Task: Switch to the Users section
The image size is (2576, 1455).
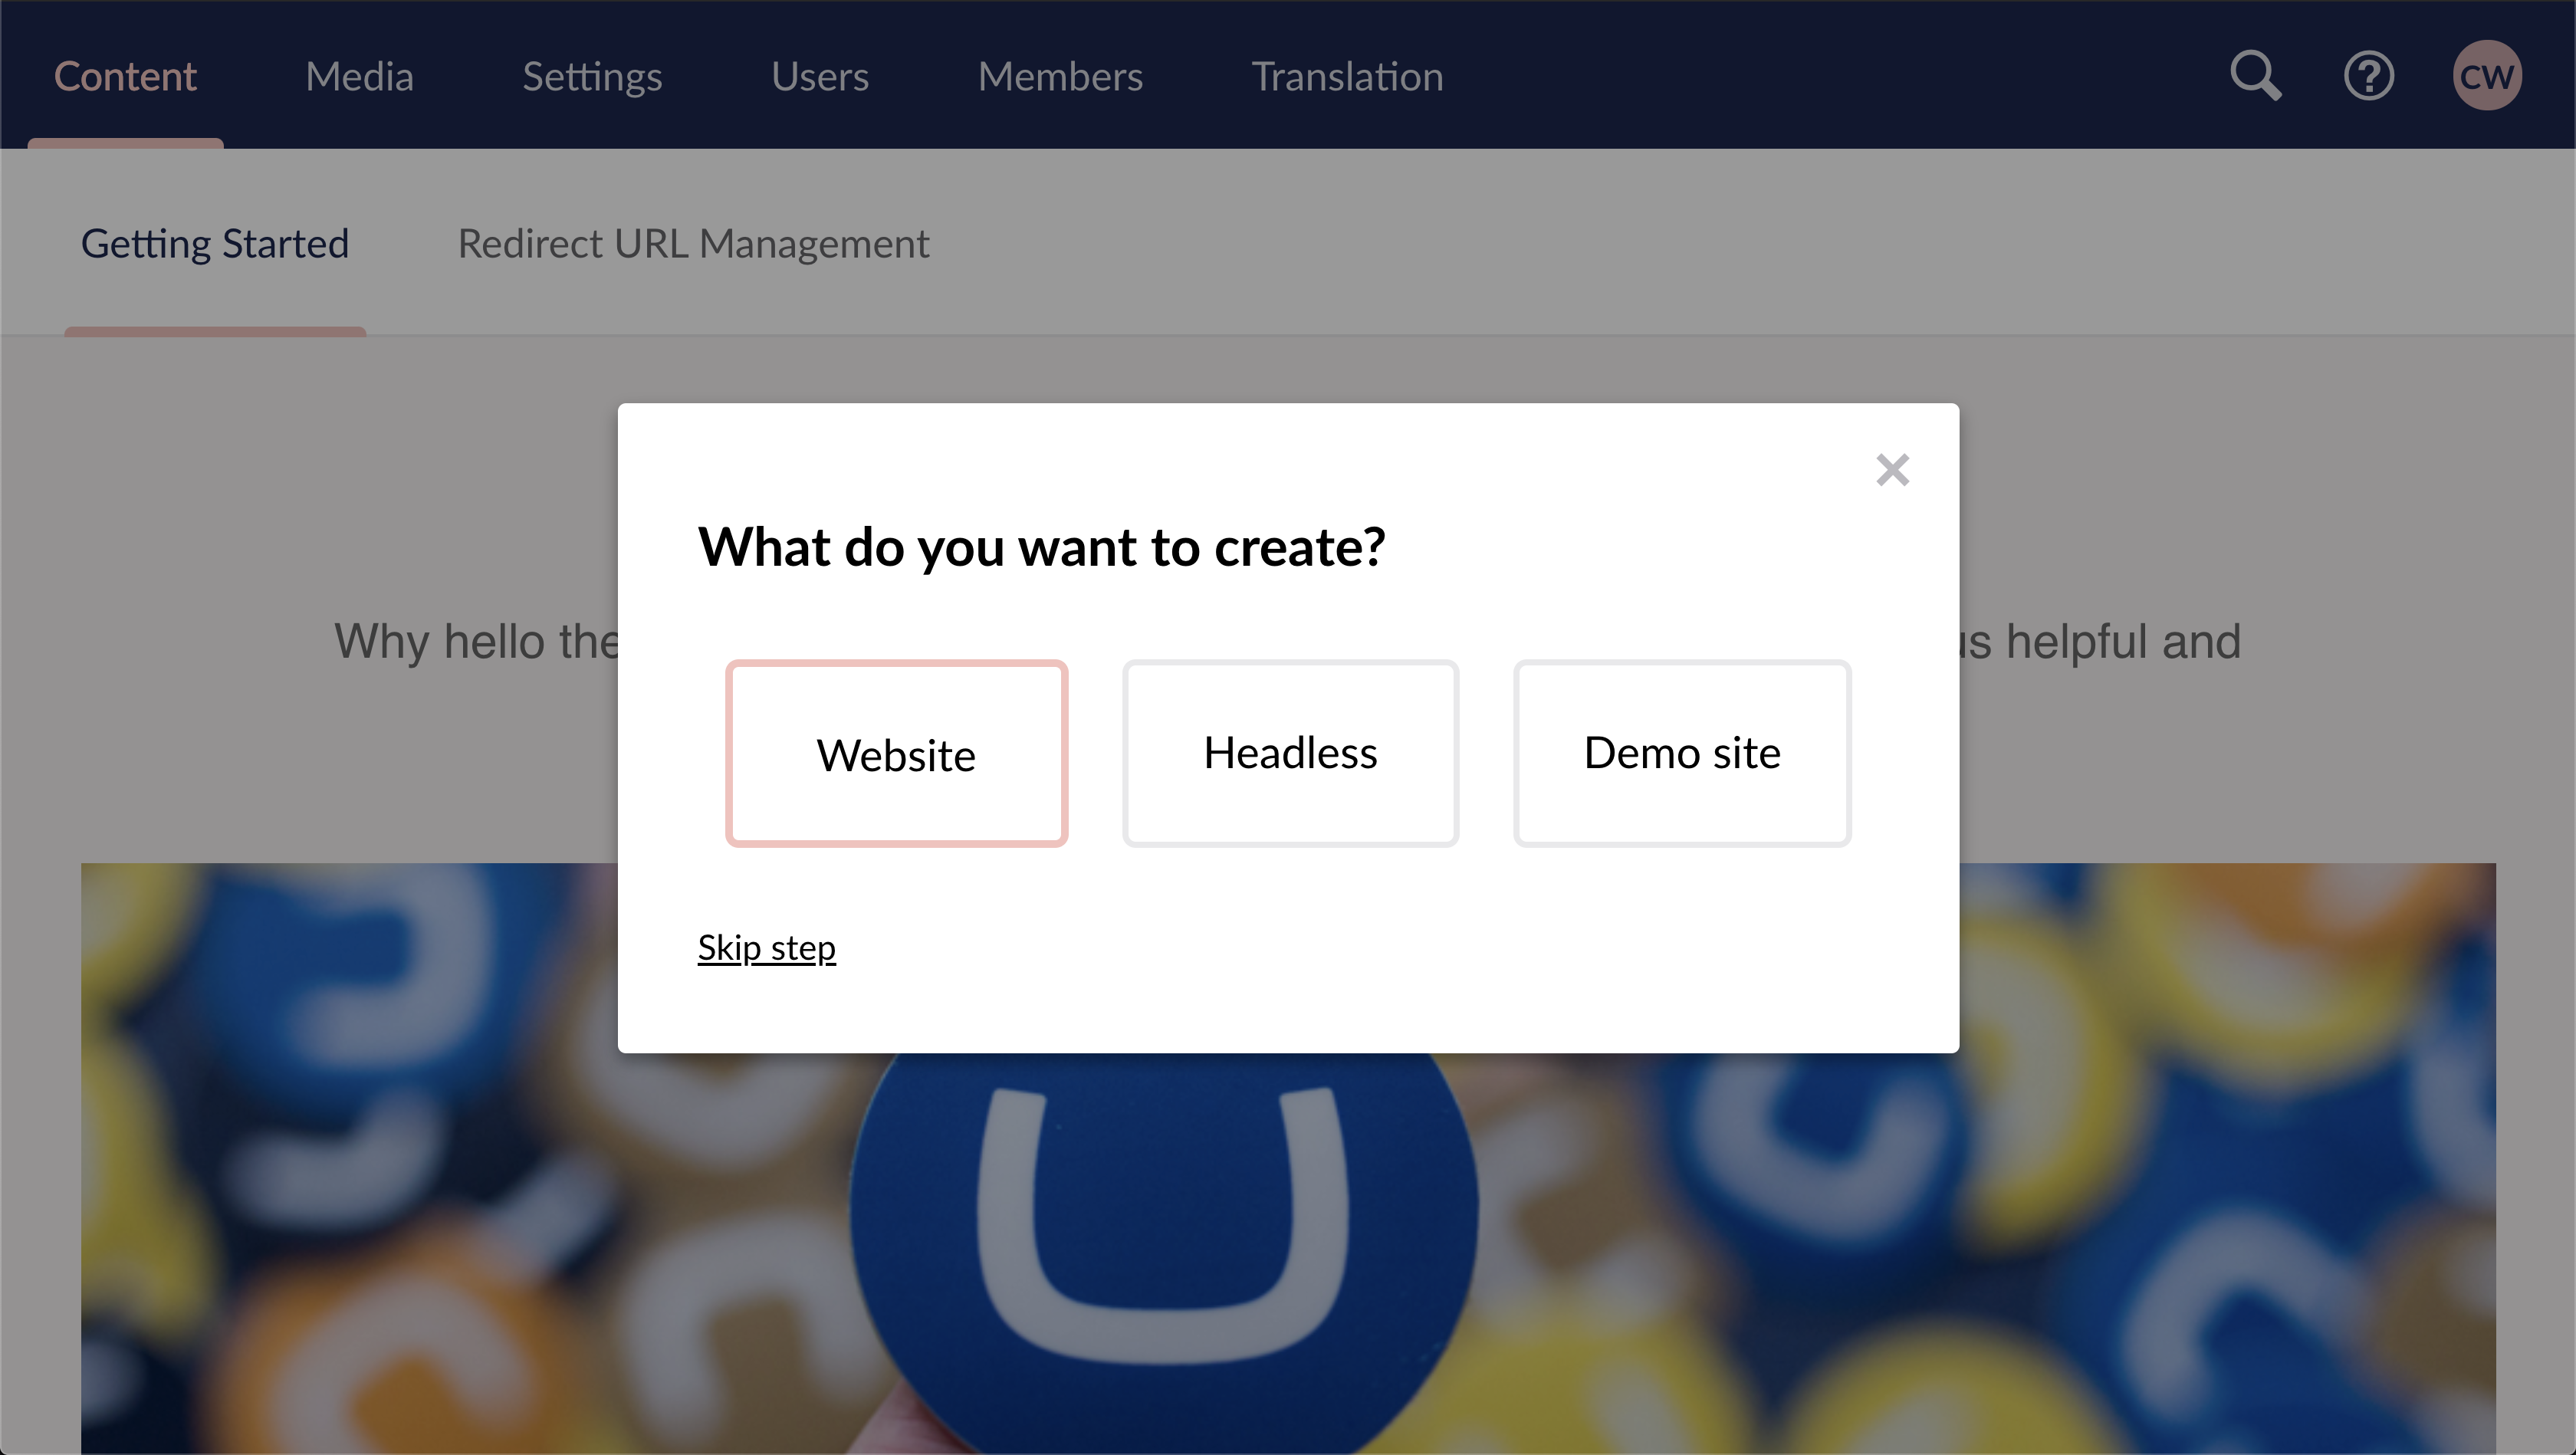Action: coord(820,76)
